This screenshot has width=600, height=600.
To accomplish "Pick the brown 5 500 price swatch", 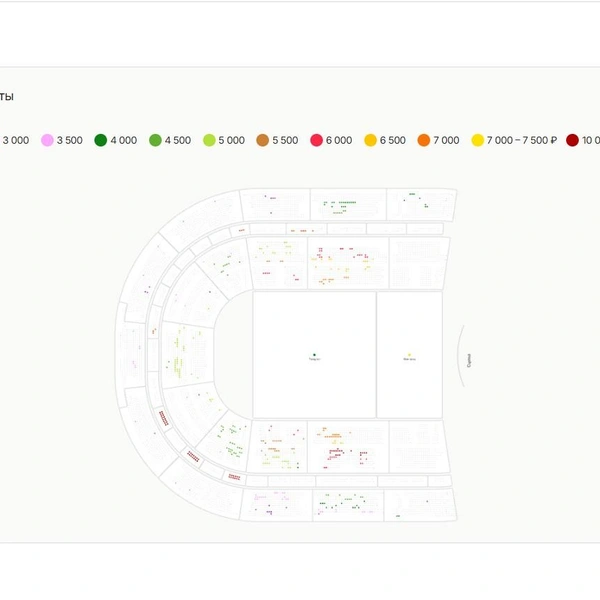I will pyautogui.click(x=263, y=141).
